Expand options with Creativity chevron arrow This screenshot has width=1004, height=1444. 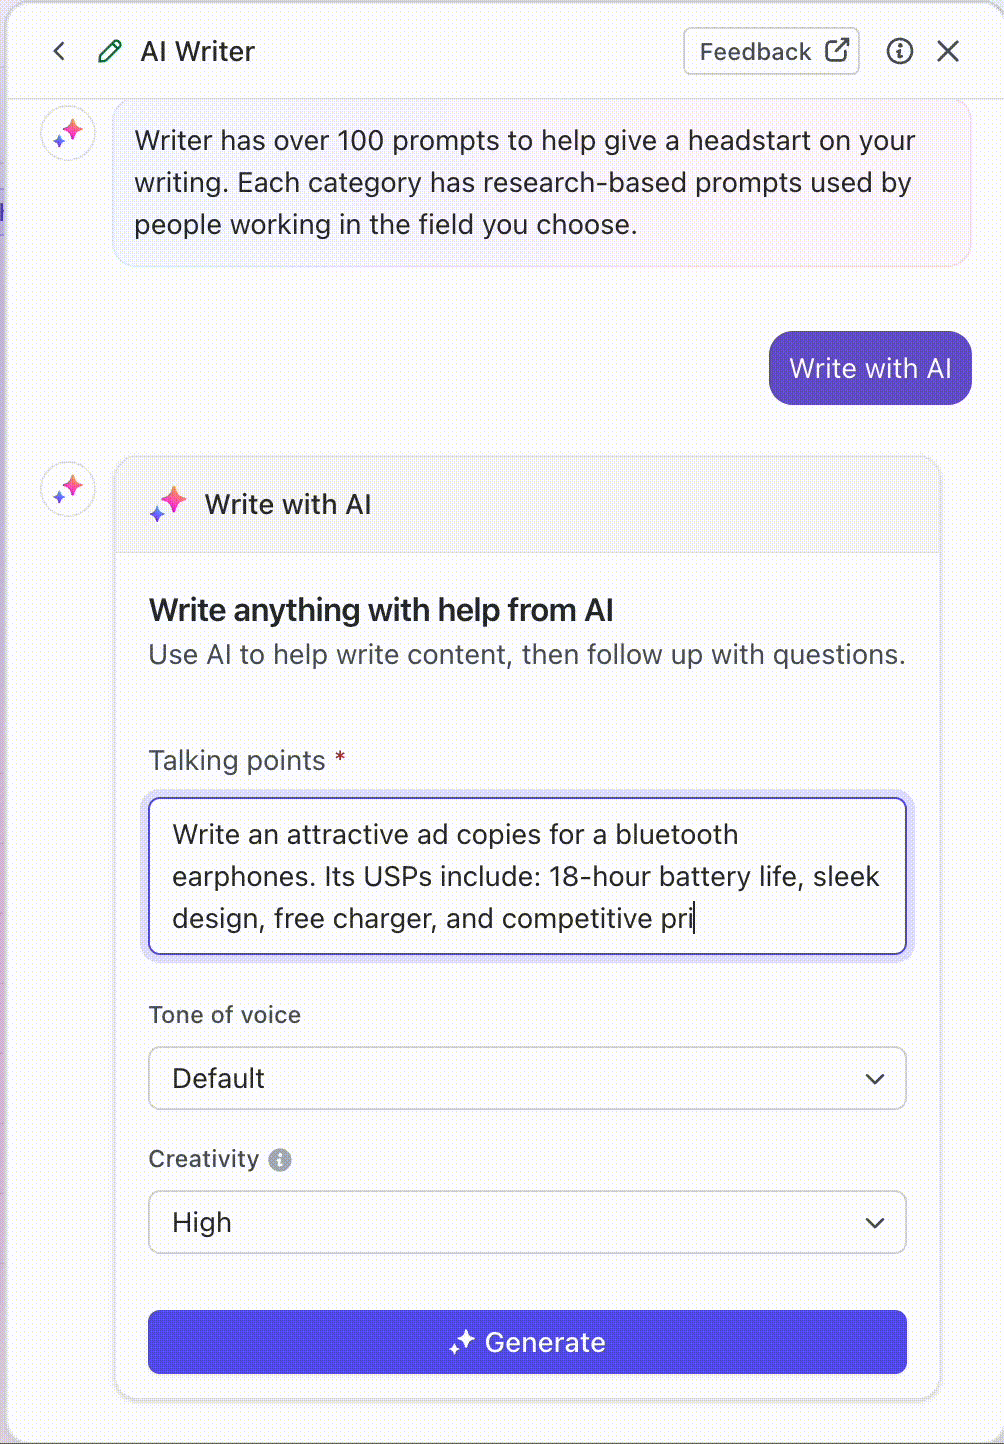875,1223
